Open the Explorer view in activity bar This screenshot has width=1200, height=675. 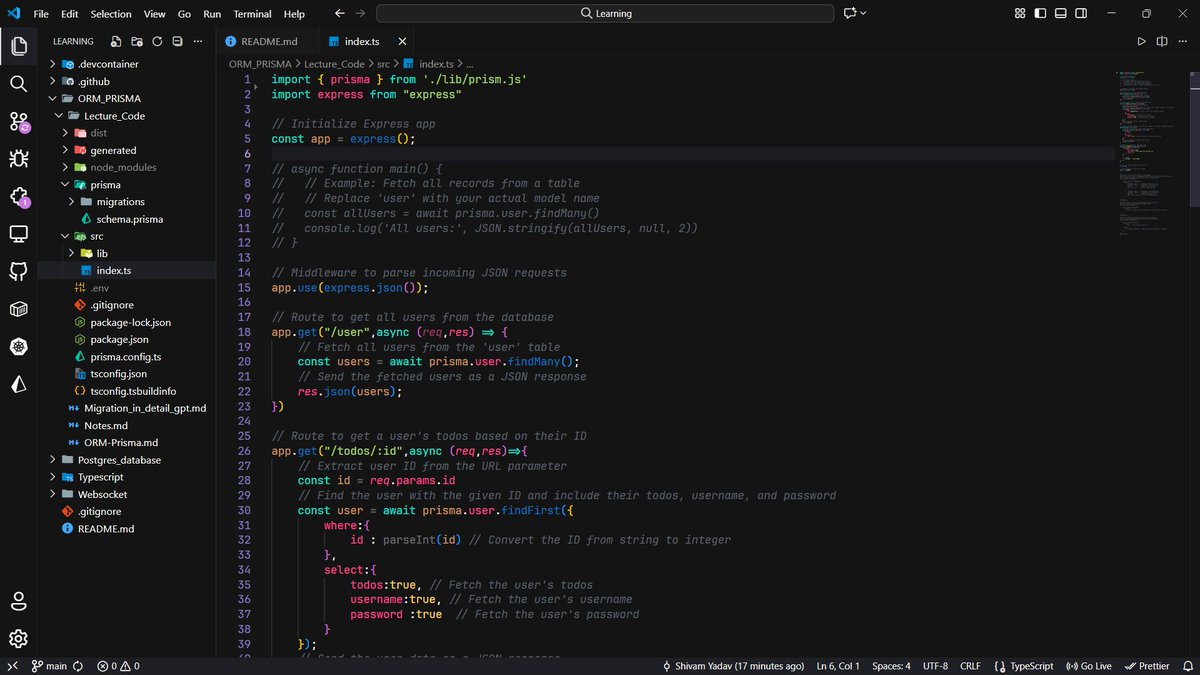[18, 46]
